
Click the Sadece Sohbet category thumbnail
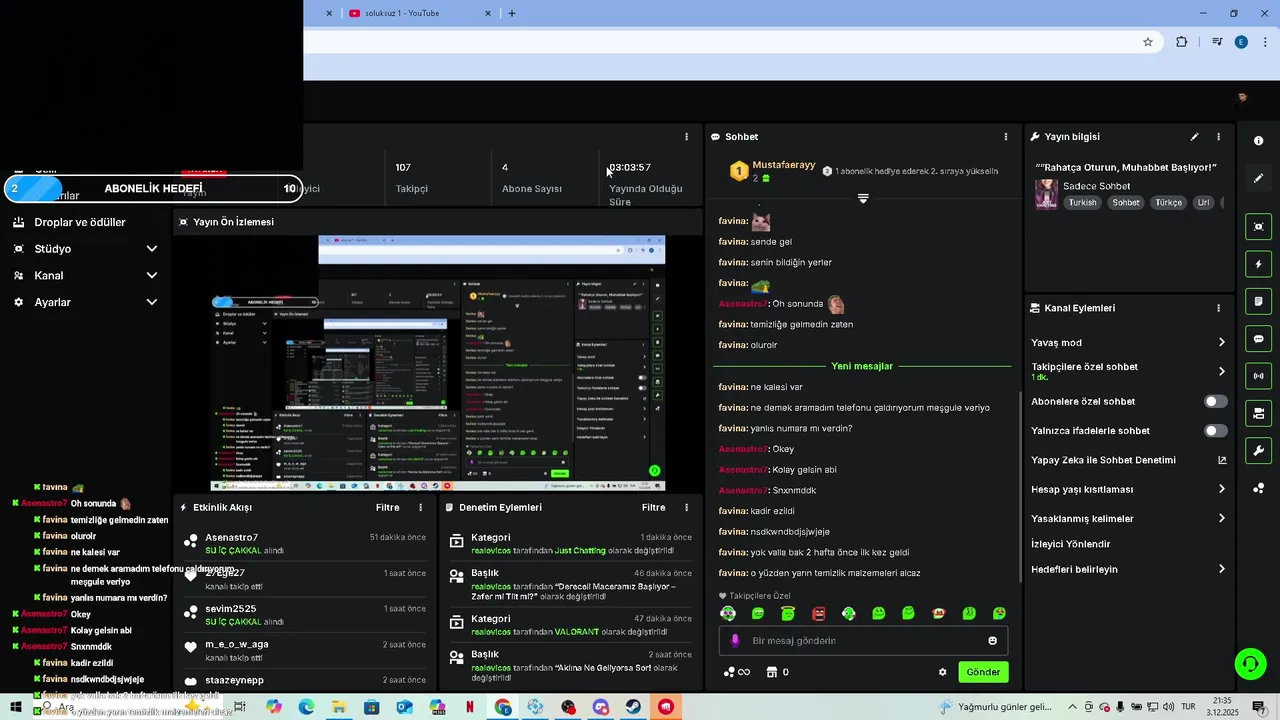pos(1046,193)
